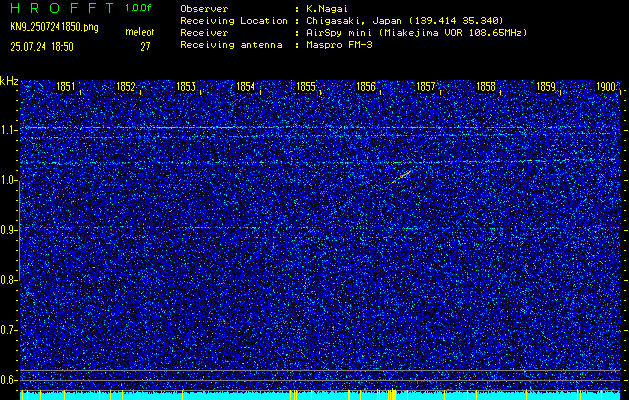Image resolution: width=629 pixels, height=400 pixels.
Task: Click the 1853 time marker
Action: (186, 87)
